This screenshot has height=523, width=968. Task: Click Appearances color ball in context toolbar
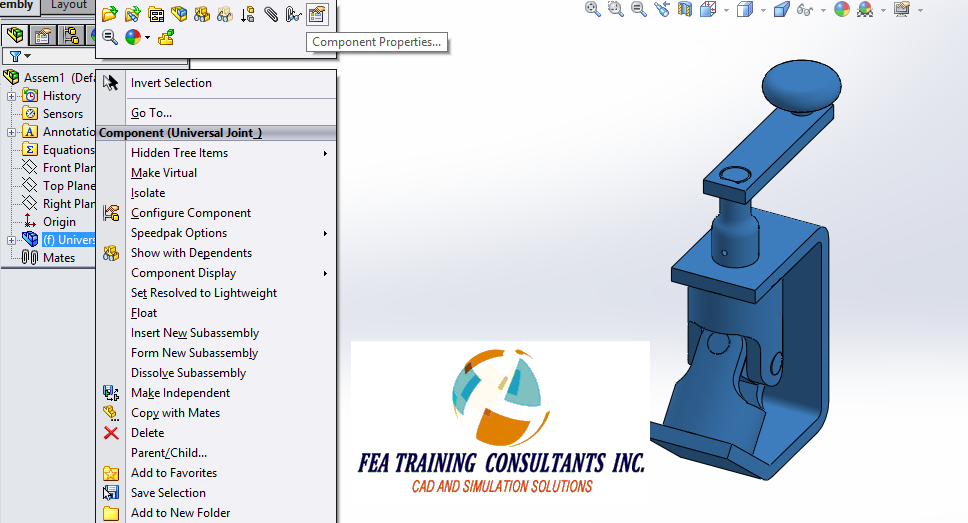(x=133, y=37)
